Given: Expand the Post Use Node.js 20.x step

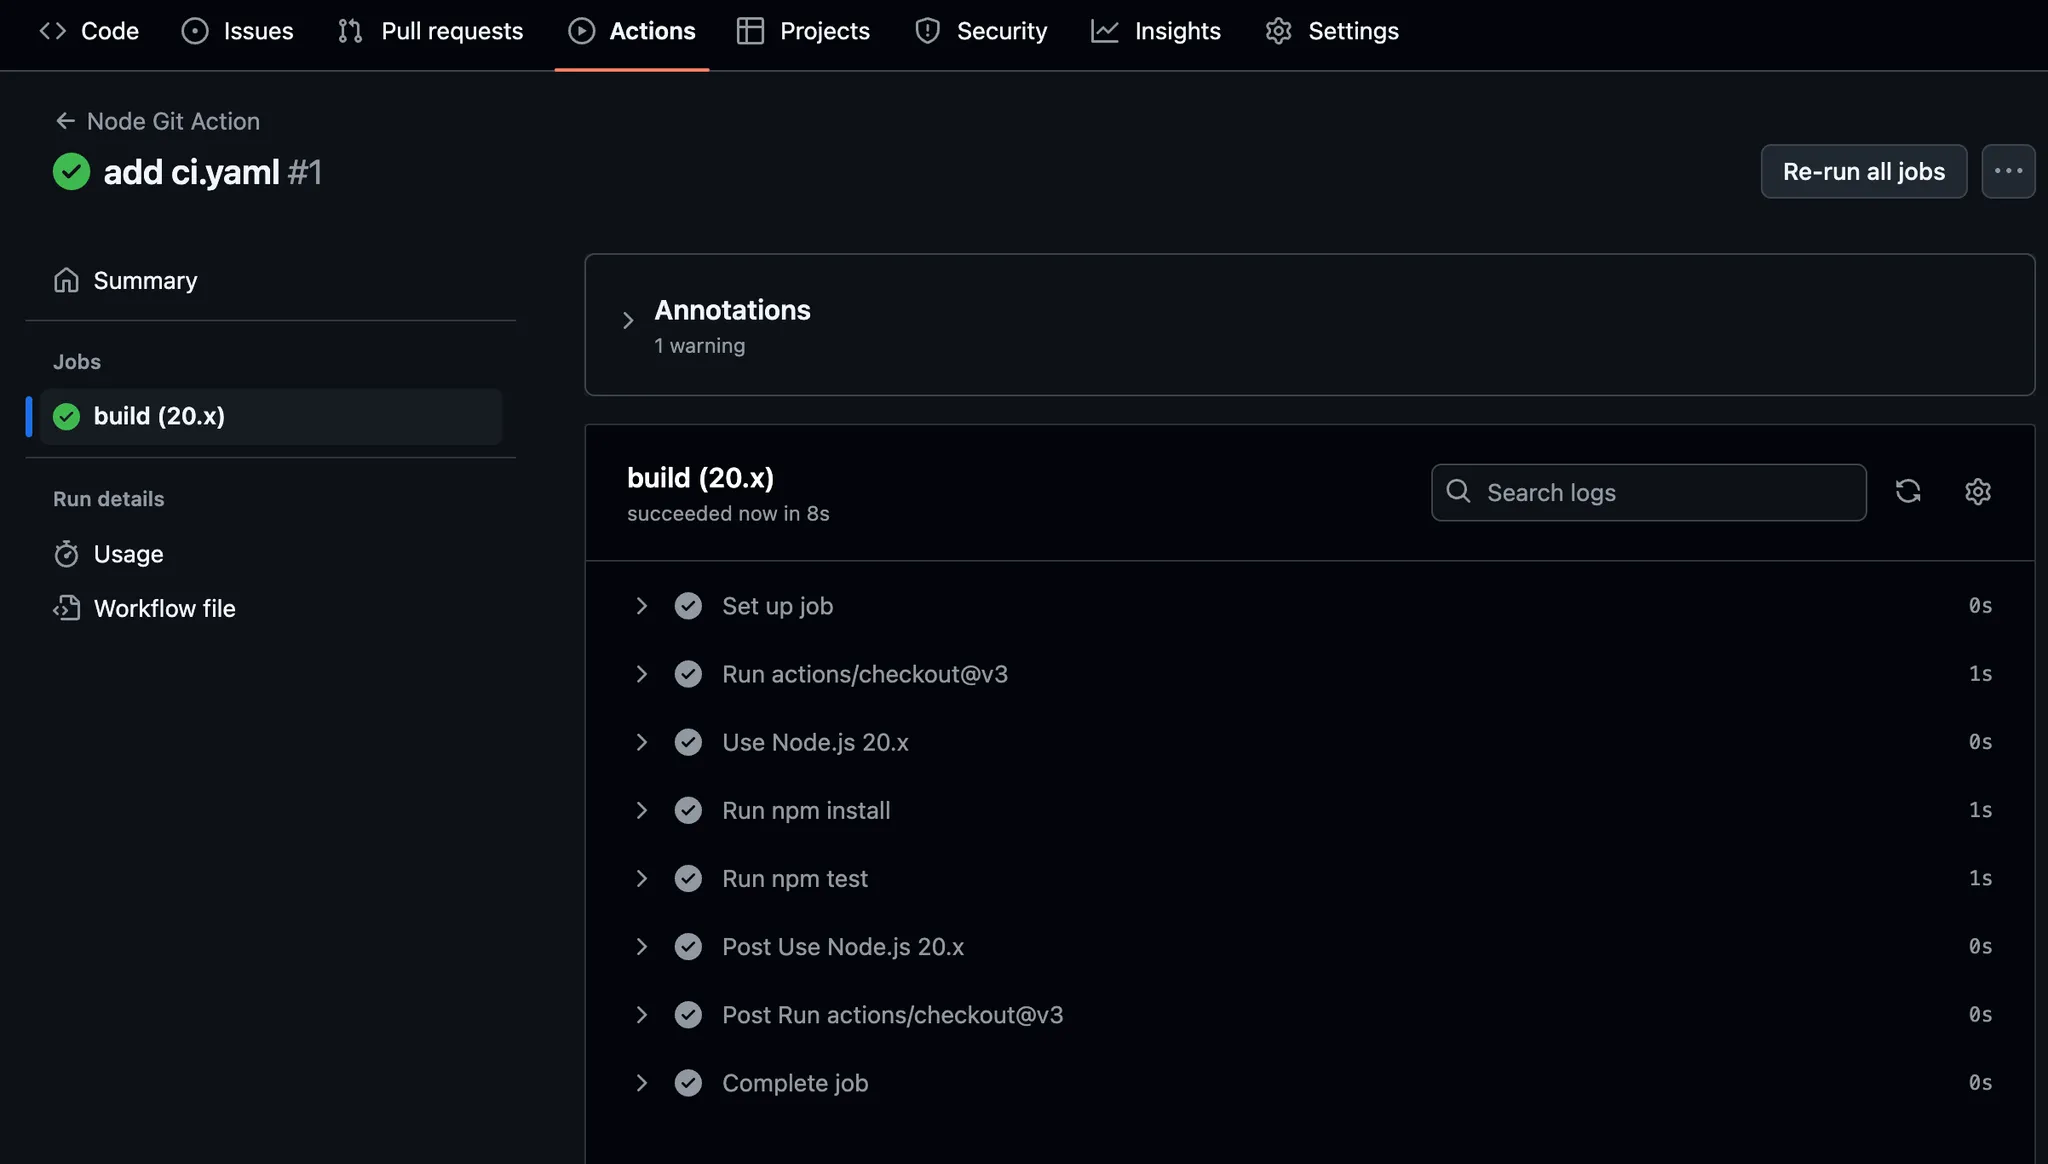Looking at the screenshot, I should 641,946.
